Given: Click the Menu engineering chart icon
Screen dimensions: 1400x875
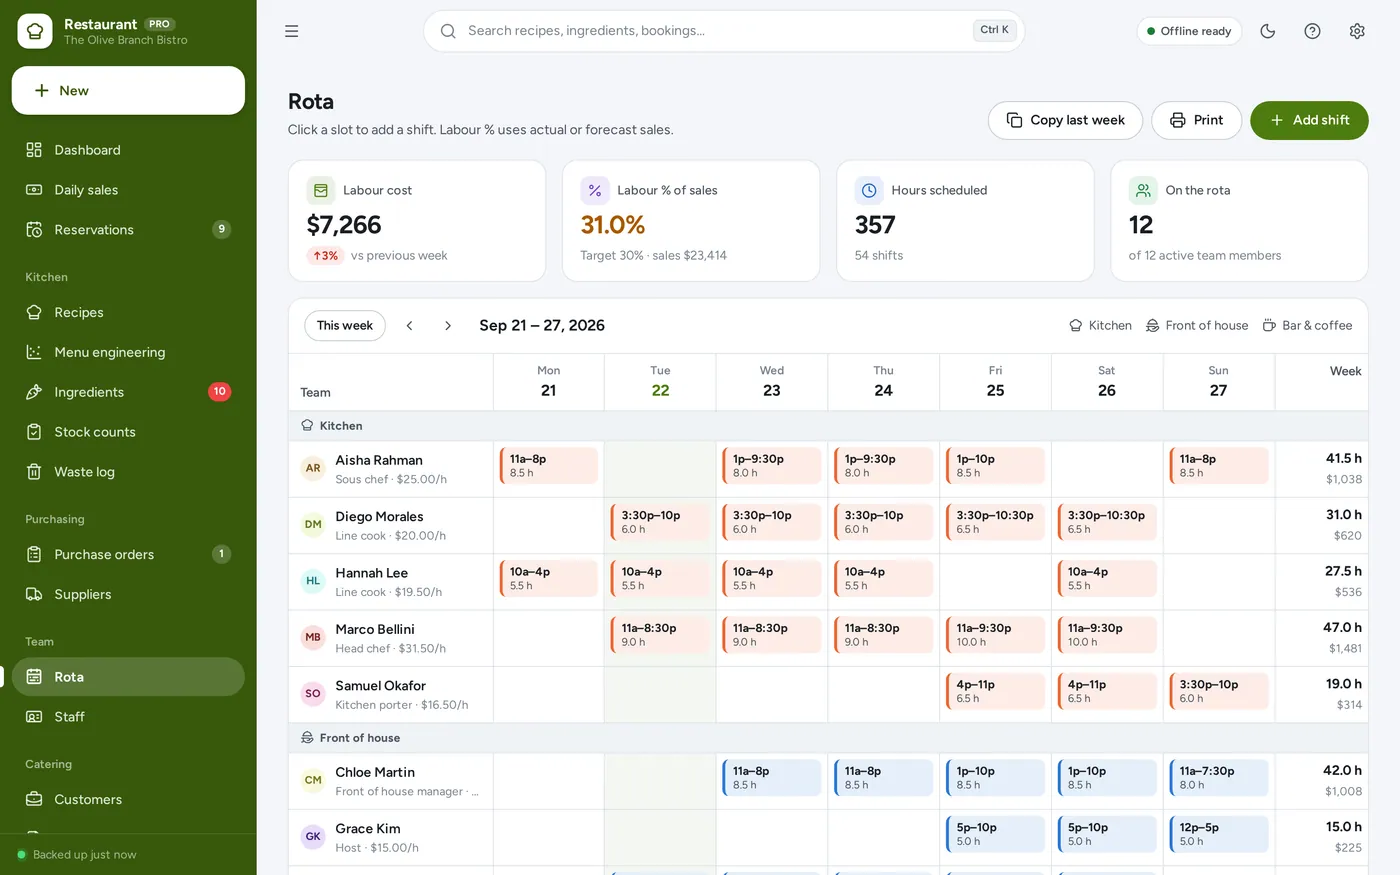Looking at the screenshot, I should click(x=34, y=352).
